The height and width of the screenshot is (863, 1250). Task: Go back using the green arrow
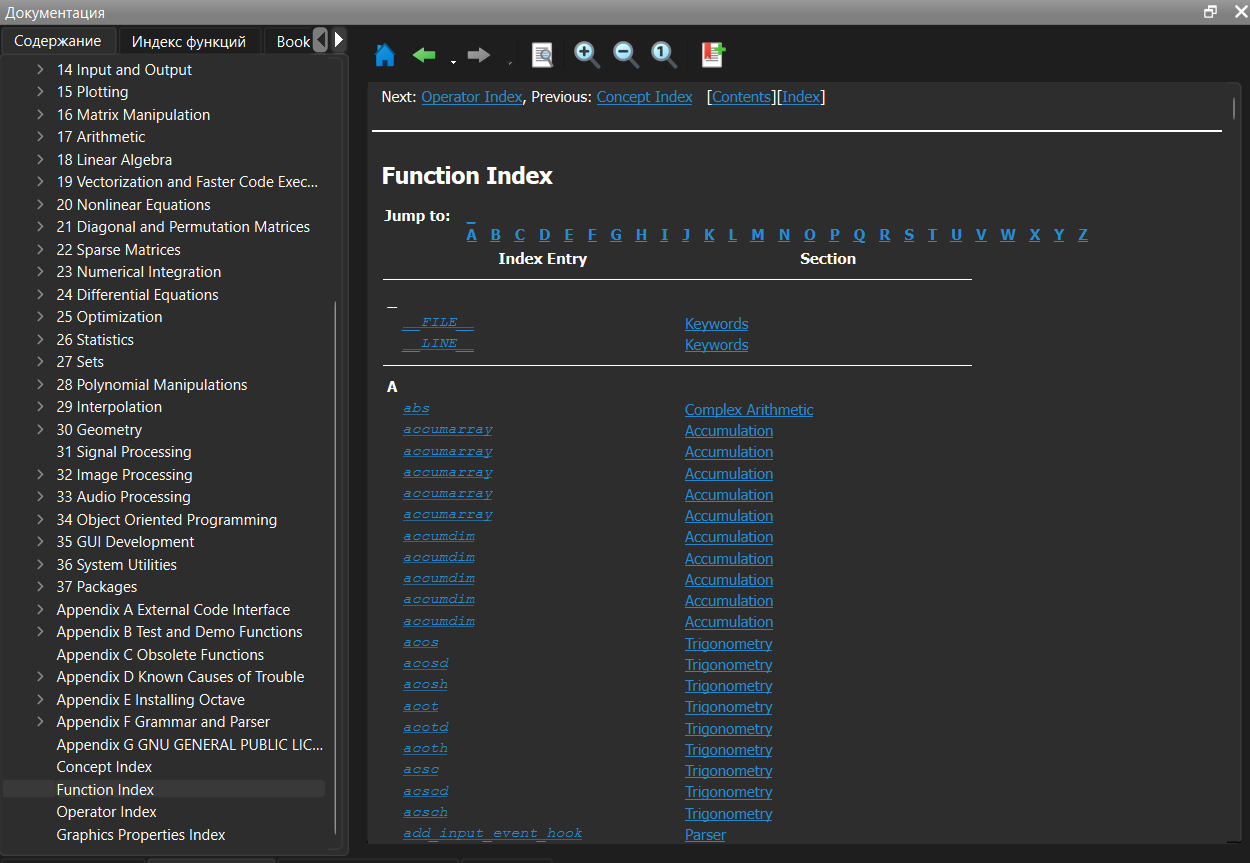coord(425,55)
